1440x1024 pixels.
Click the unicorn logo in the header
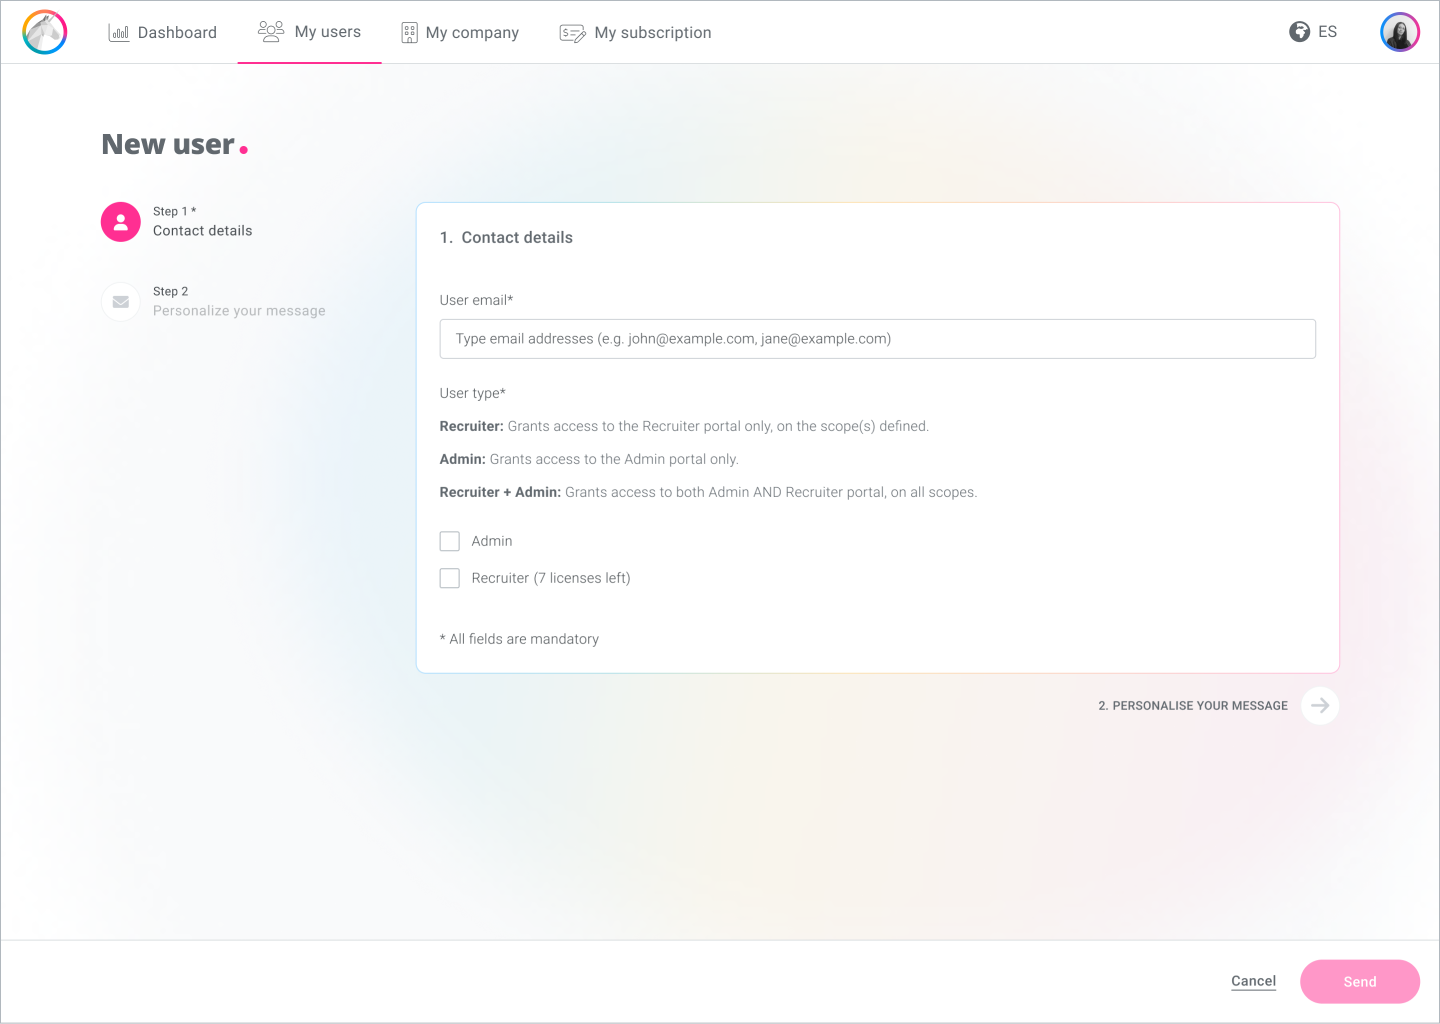tap(45, 32)
